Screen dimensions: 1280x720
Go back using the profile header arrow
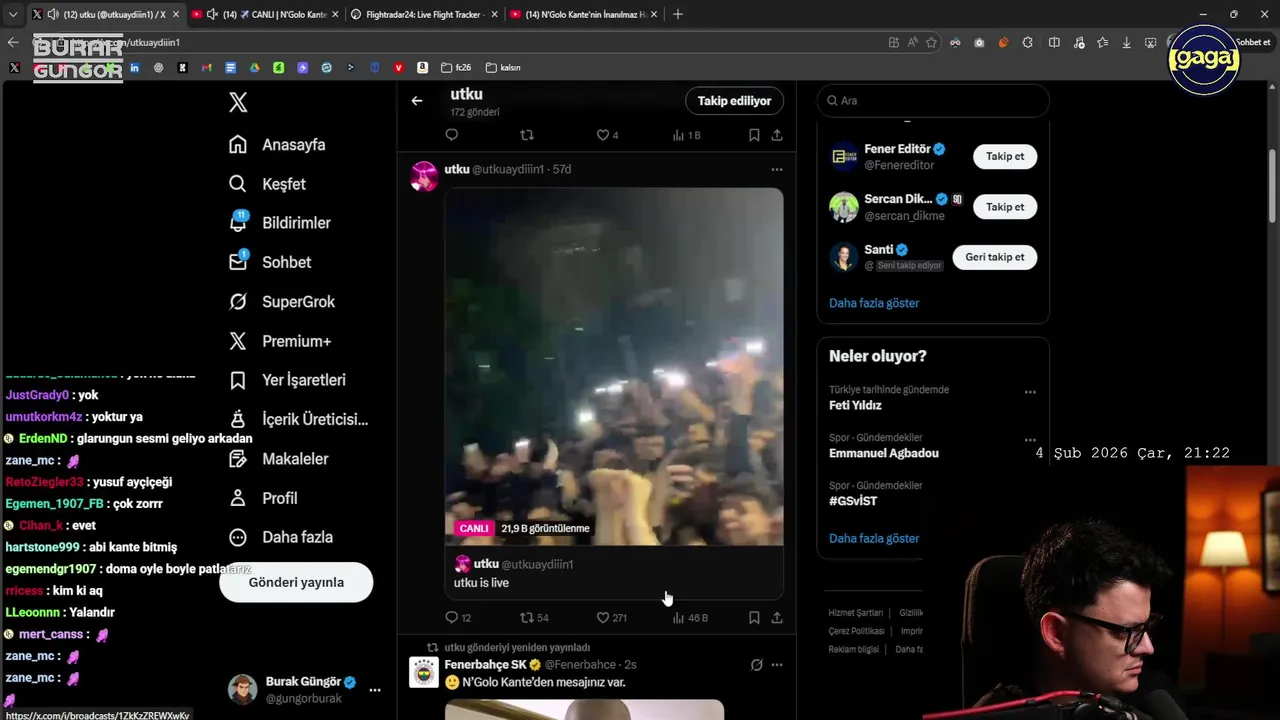pyautogui.click(x=417, y=101)
